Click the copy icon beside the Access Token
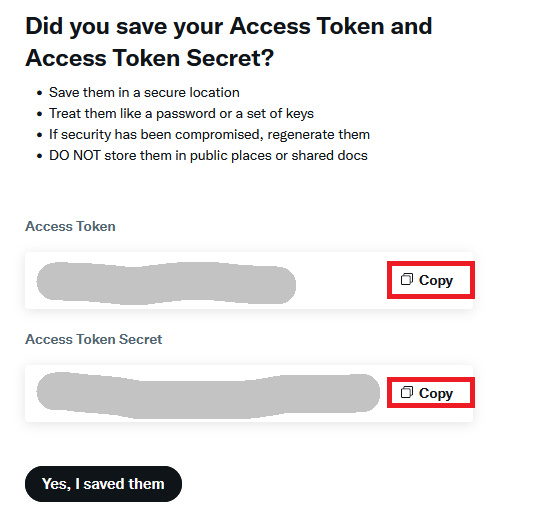Screen dimensions: 534x519 click(x=407, y=279)
